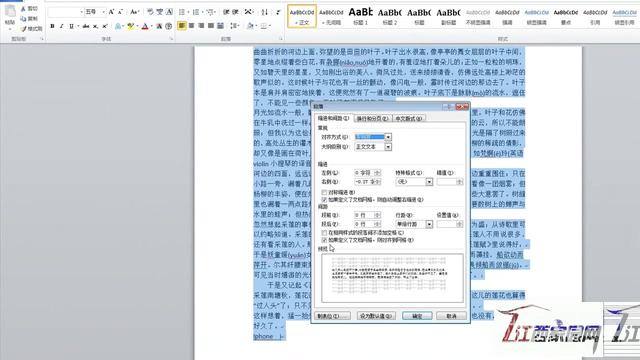Image resolution: width=640 pixels, height=360 pixels.
Task: Switch to the Asian Typography (中文版式) tab
Action: pos(409,118)
